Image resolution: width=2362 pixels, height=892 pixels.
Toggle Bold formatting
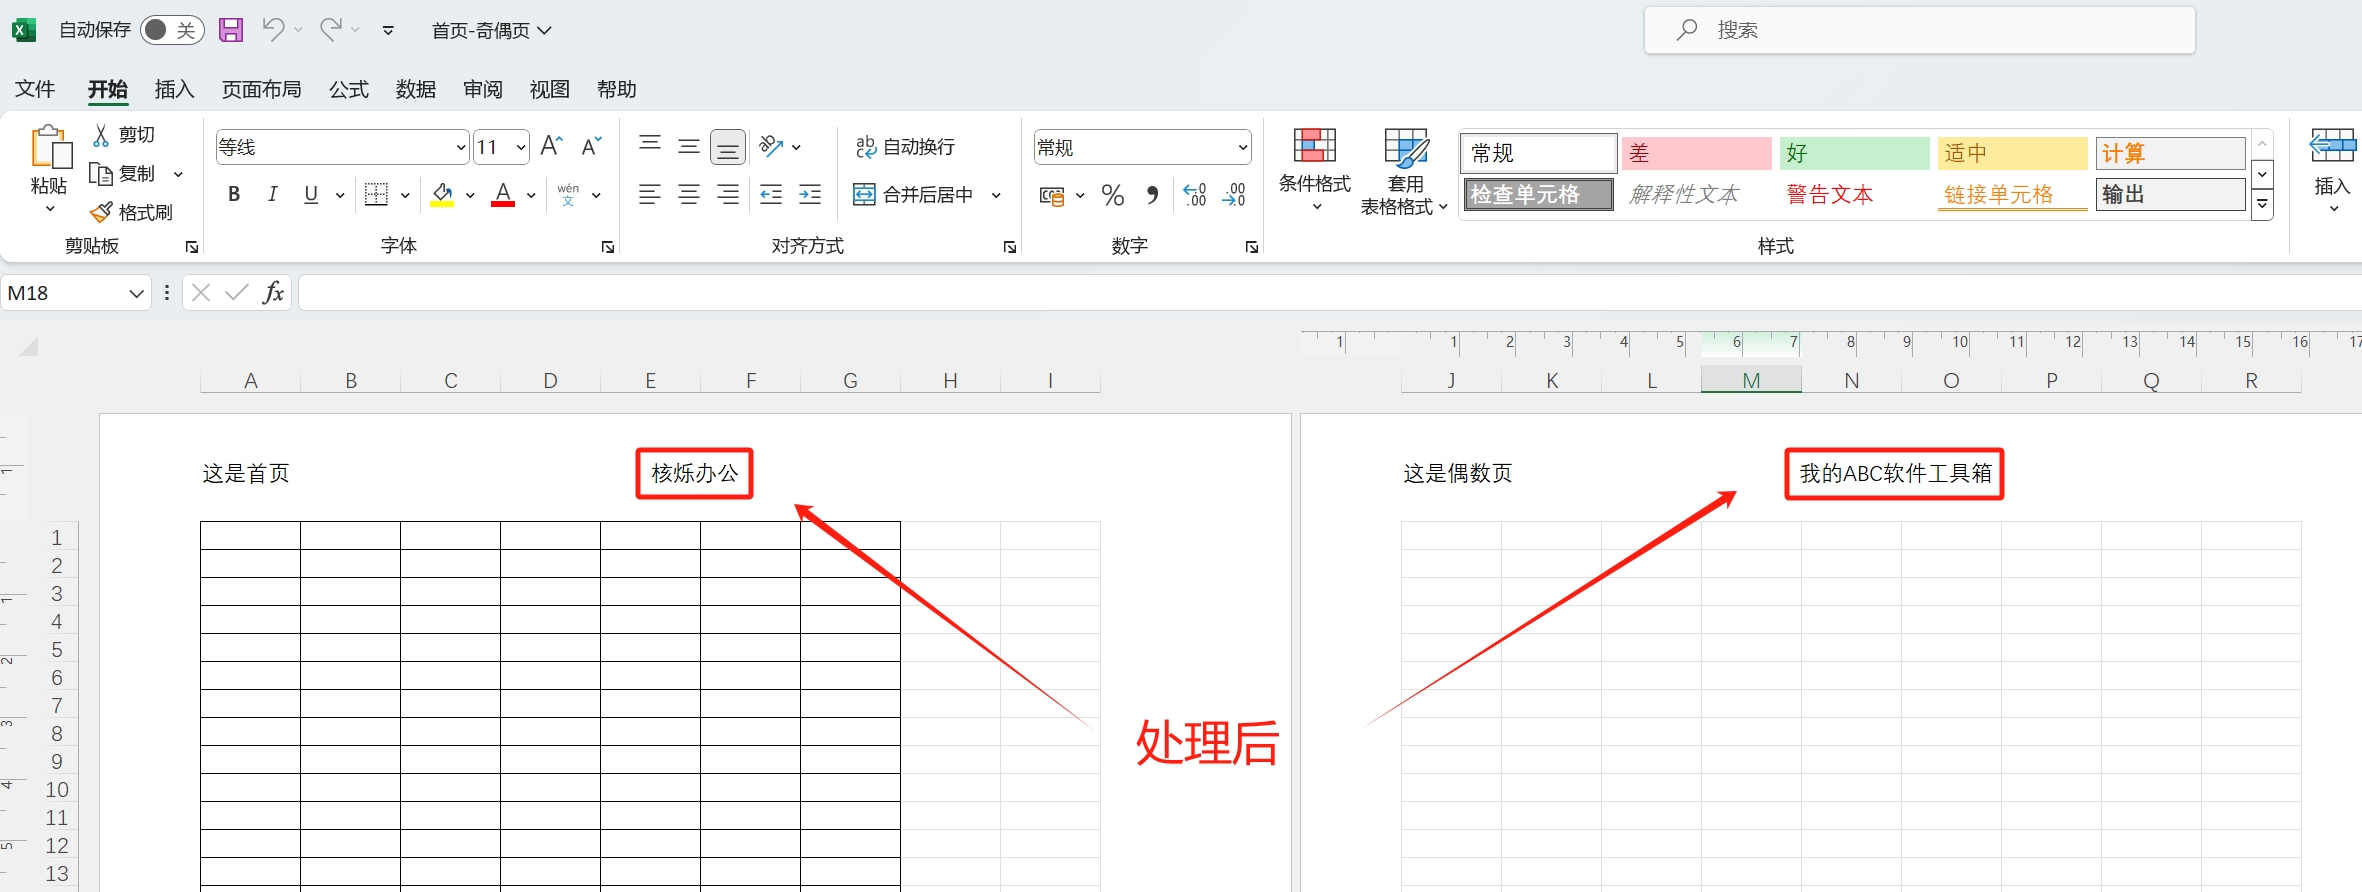(233, 195)
